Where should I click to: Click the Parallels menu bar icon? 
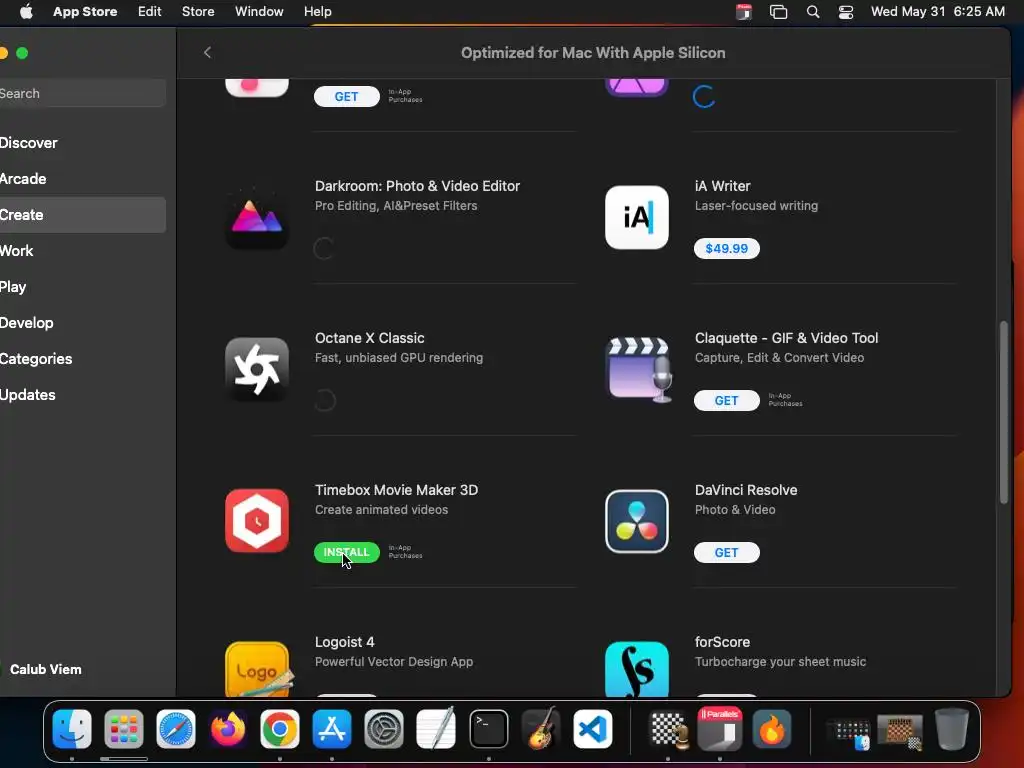tap(744, 12)
